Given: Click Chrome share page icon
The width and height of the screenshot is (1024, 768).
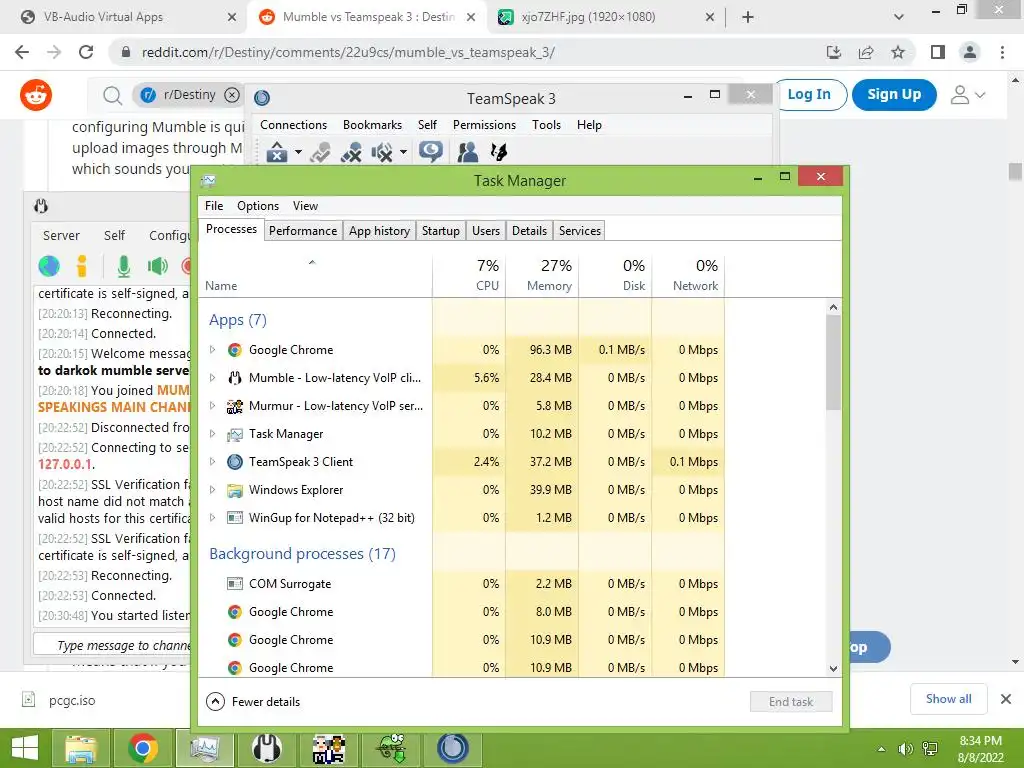Looking at the screenshot, I should [866, 52].
